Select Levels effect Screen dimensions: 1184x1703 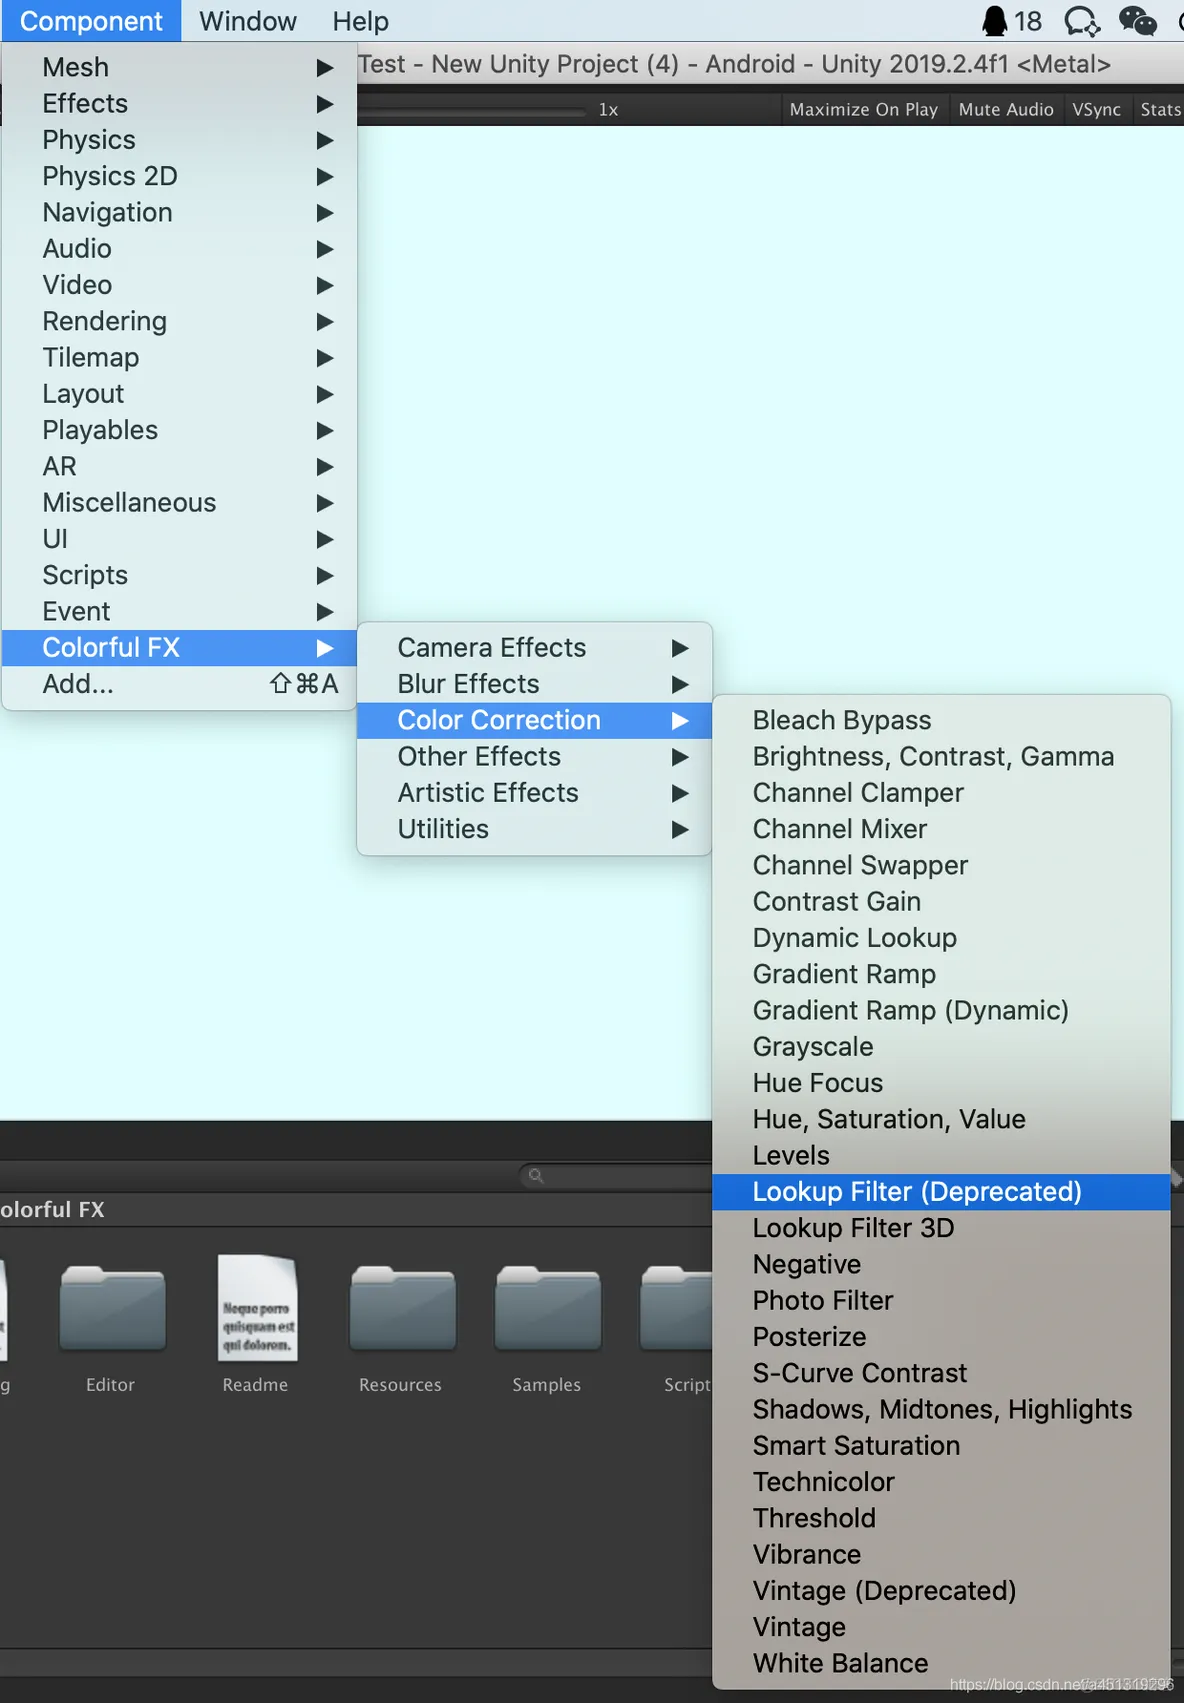point(941,1155)
